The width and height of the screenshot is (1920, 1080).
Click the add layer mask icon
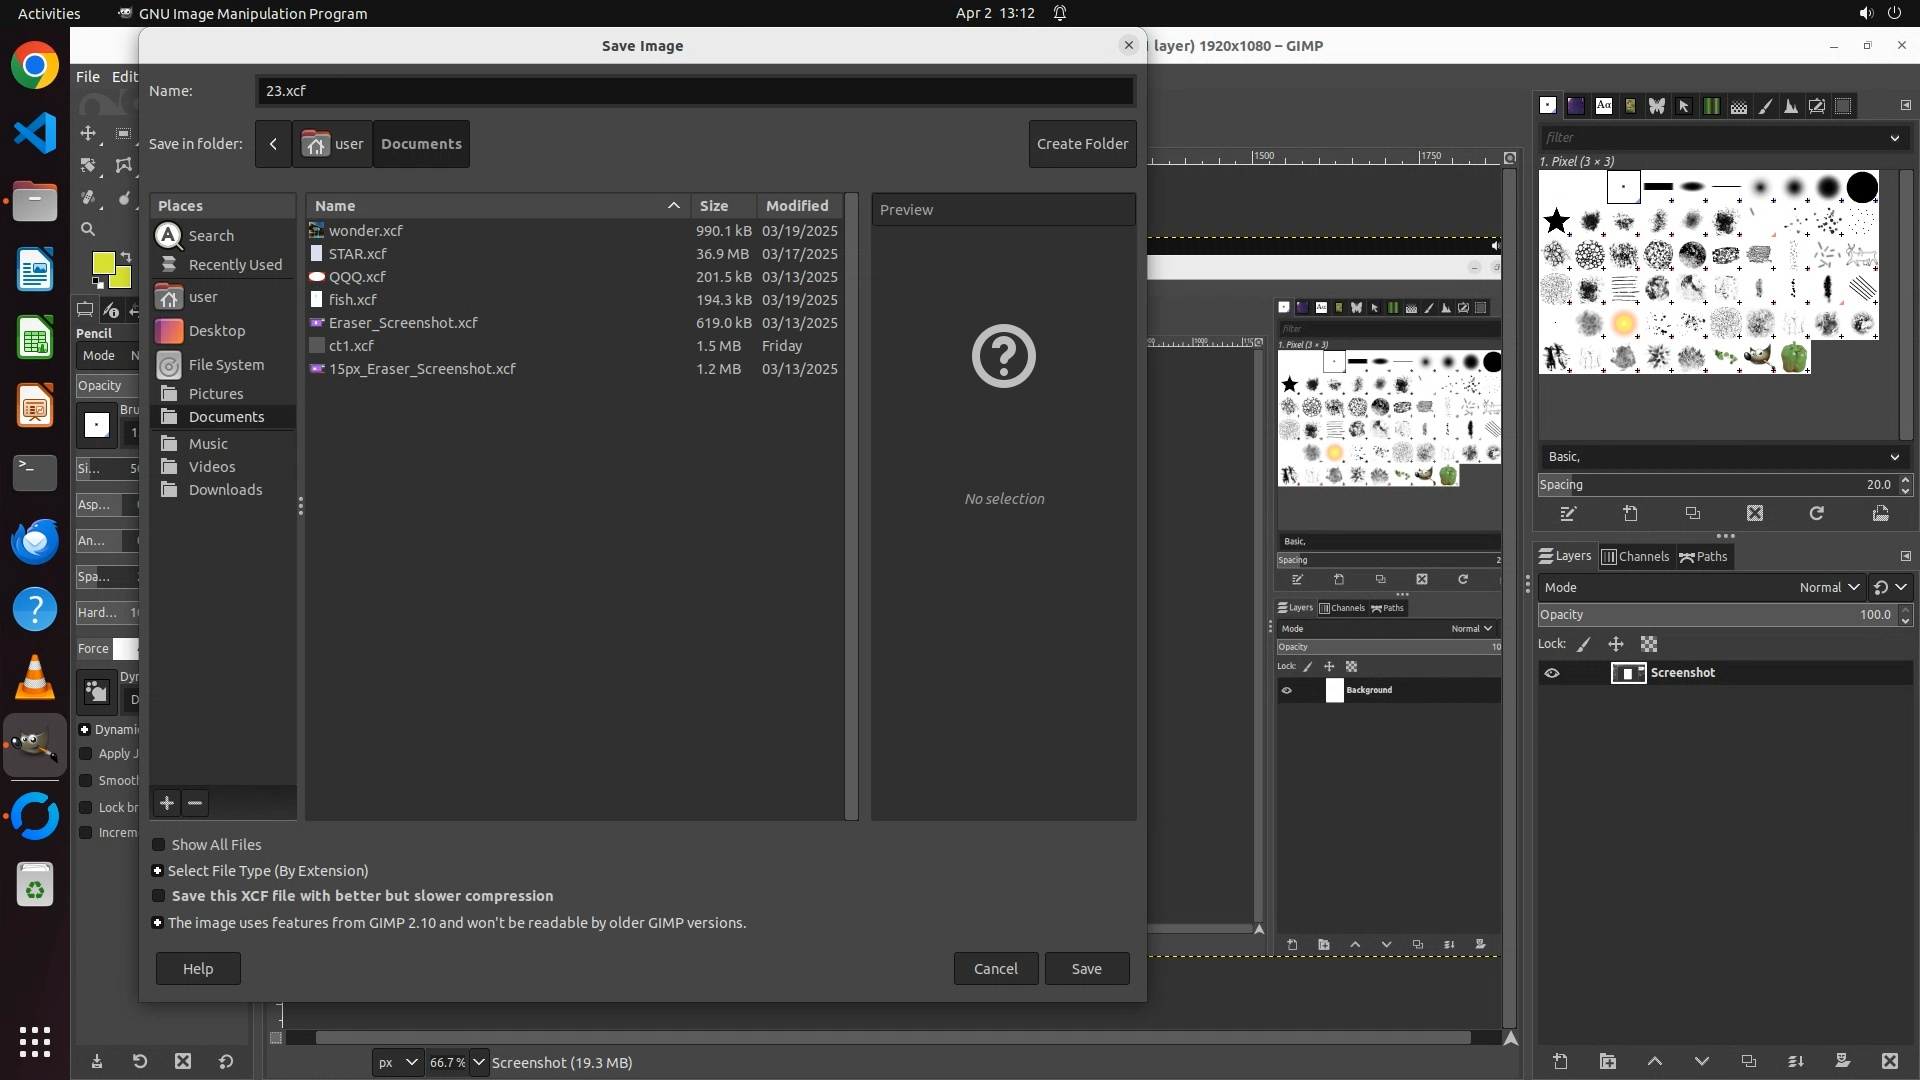tap(1842, 1061)
